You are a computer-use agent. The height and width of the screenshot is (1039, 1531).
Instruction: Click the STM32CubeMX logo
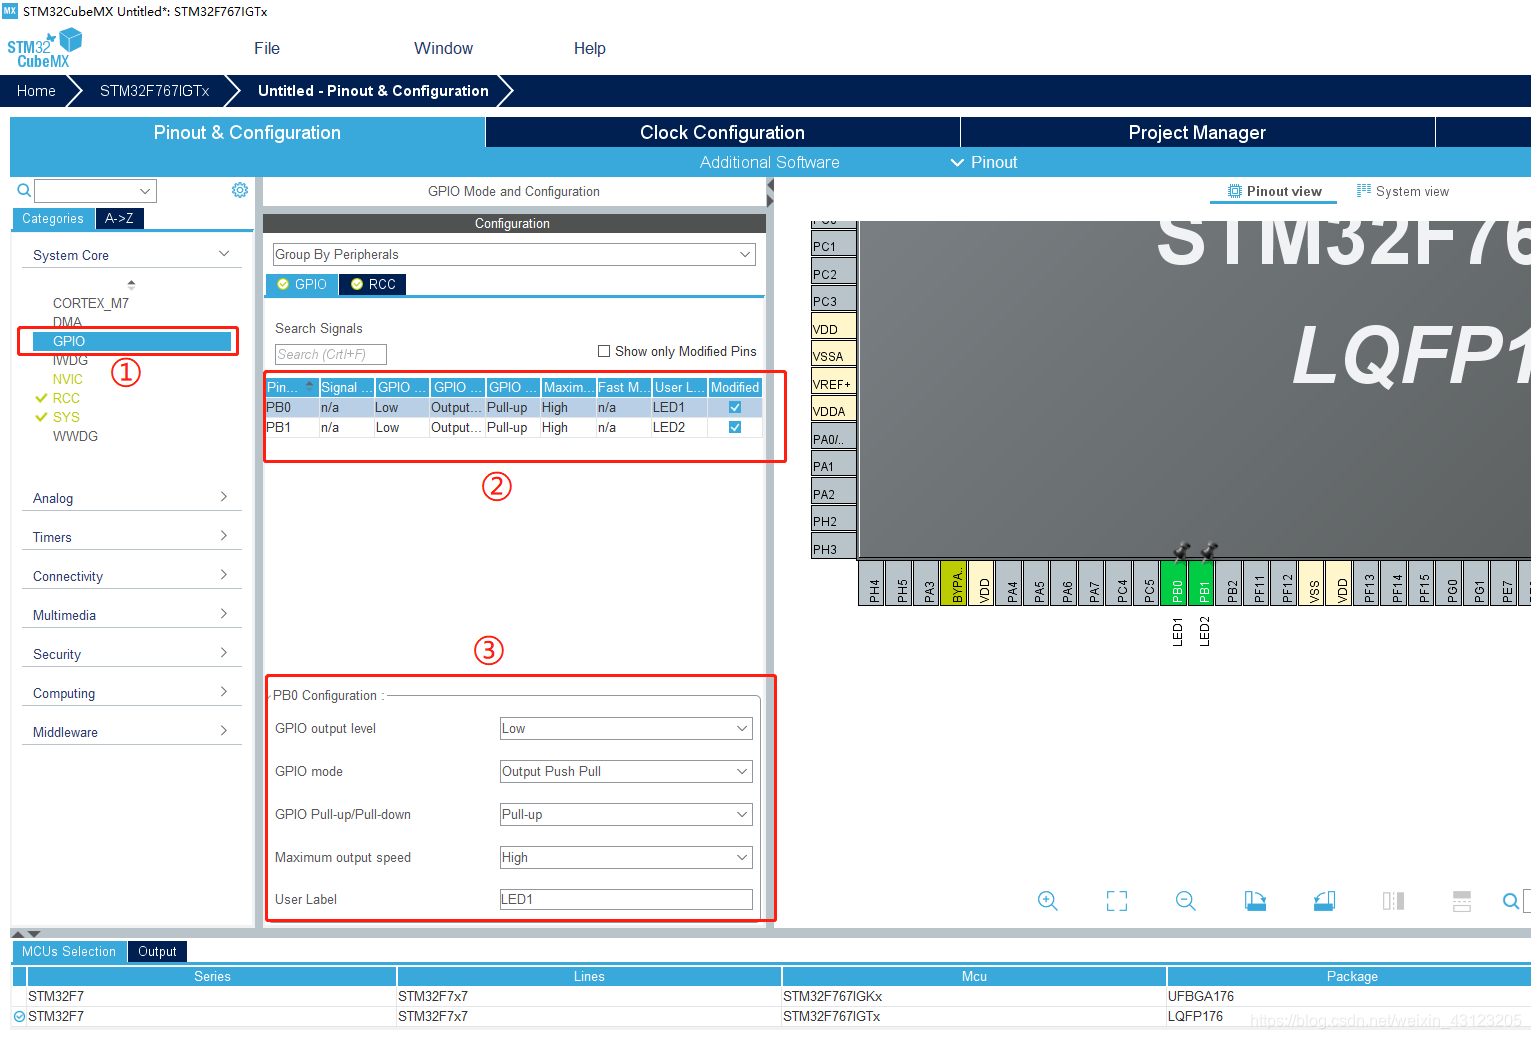click(x=44, y=48)
